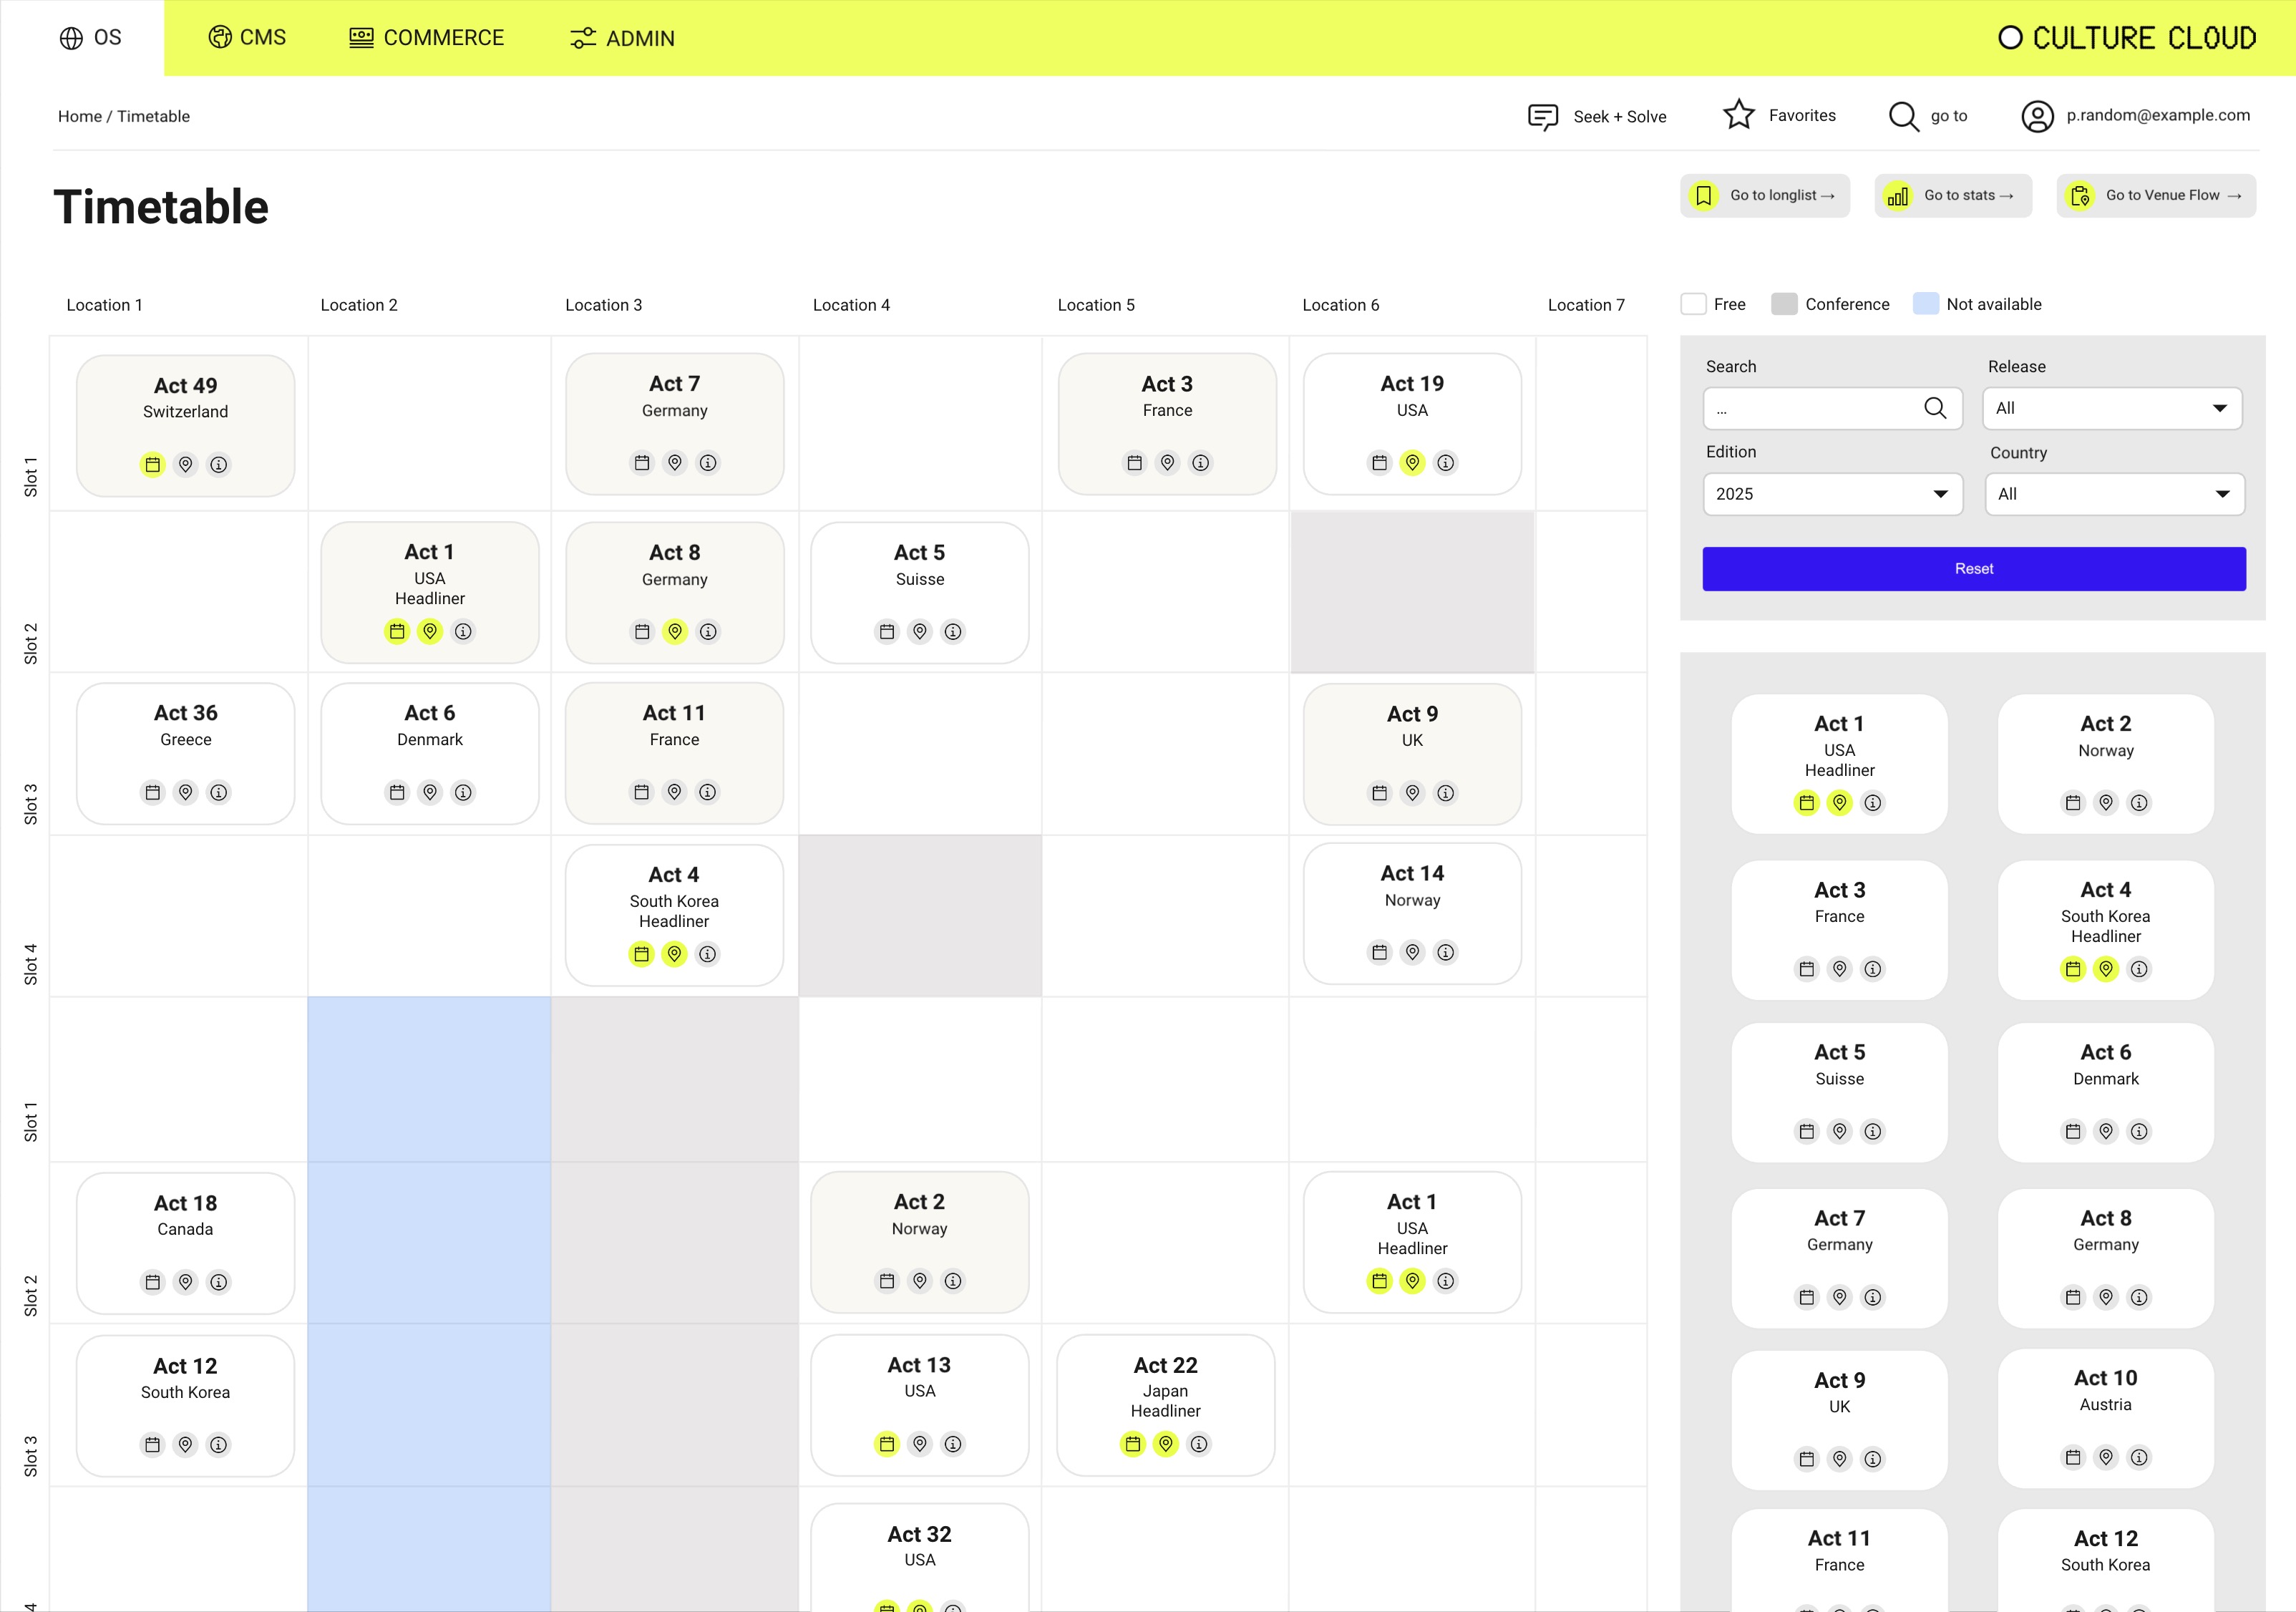
Task: Click the Culture Cloud logo
Action: 2127,38
